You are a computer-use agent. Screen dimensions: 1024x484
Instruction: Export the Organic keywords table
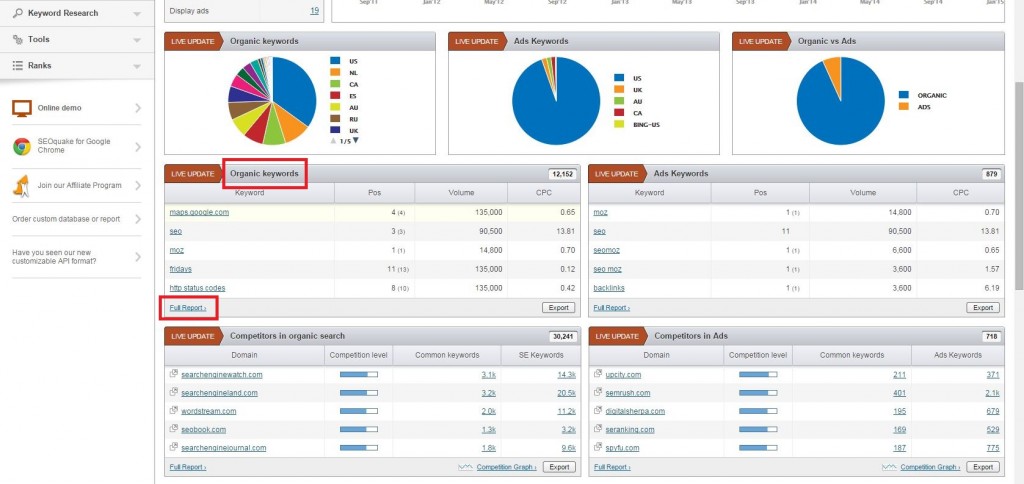coord(558,308)
